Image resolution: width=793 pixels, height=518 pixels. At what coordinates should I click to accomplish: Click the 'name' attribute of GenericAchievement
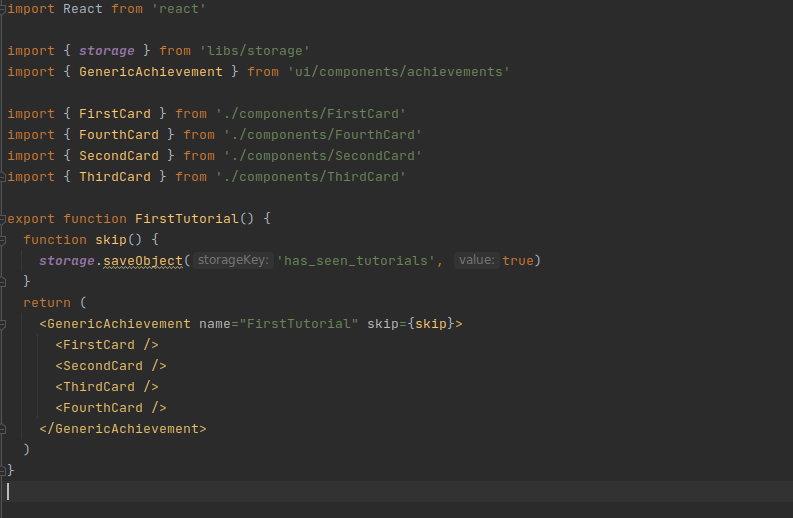pos(214,324)
